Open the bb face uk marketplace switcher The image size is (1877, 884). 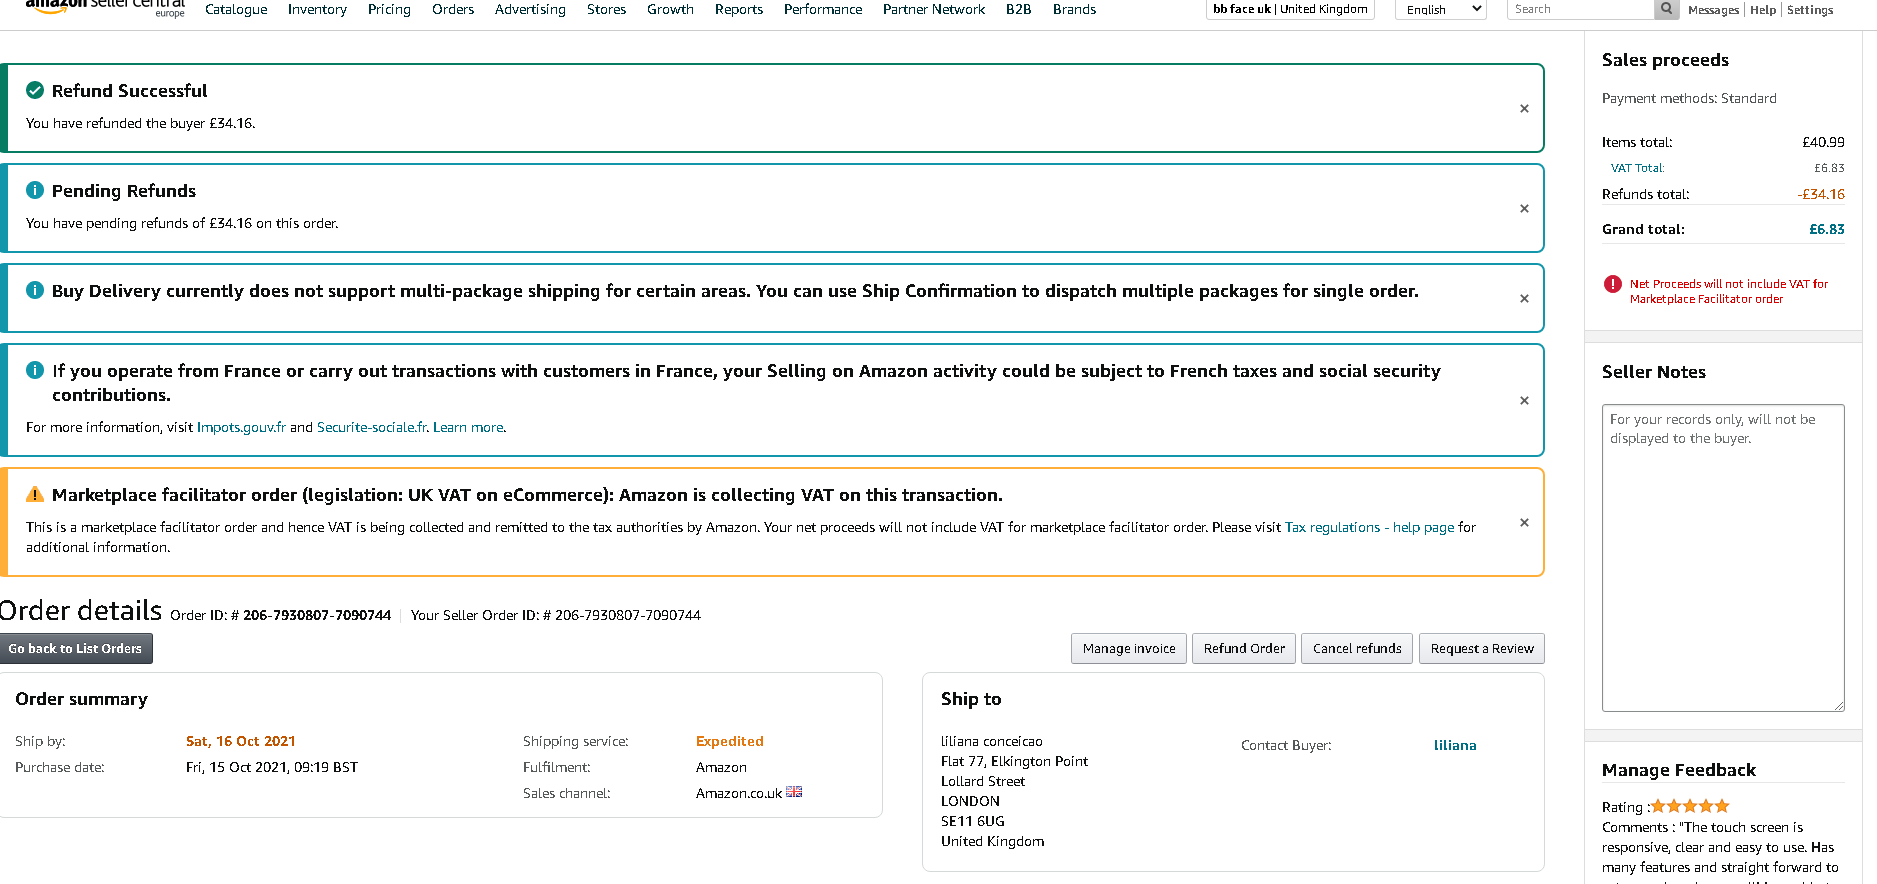pos(1290,9)
